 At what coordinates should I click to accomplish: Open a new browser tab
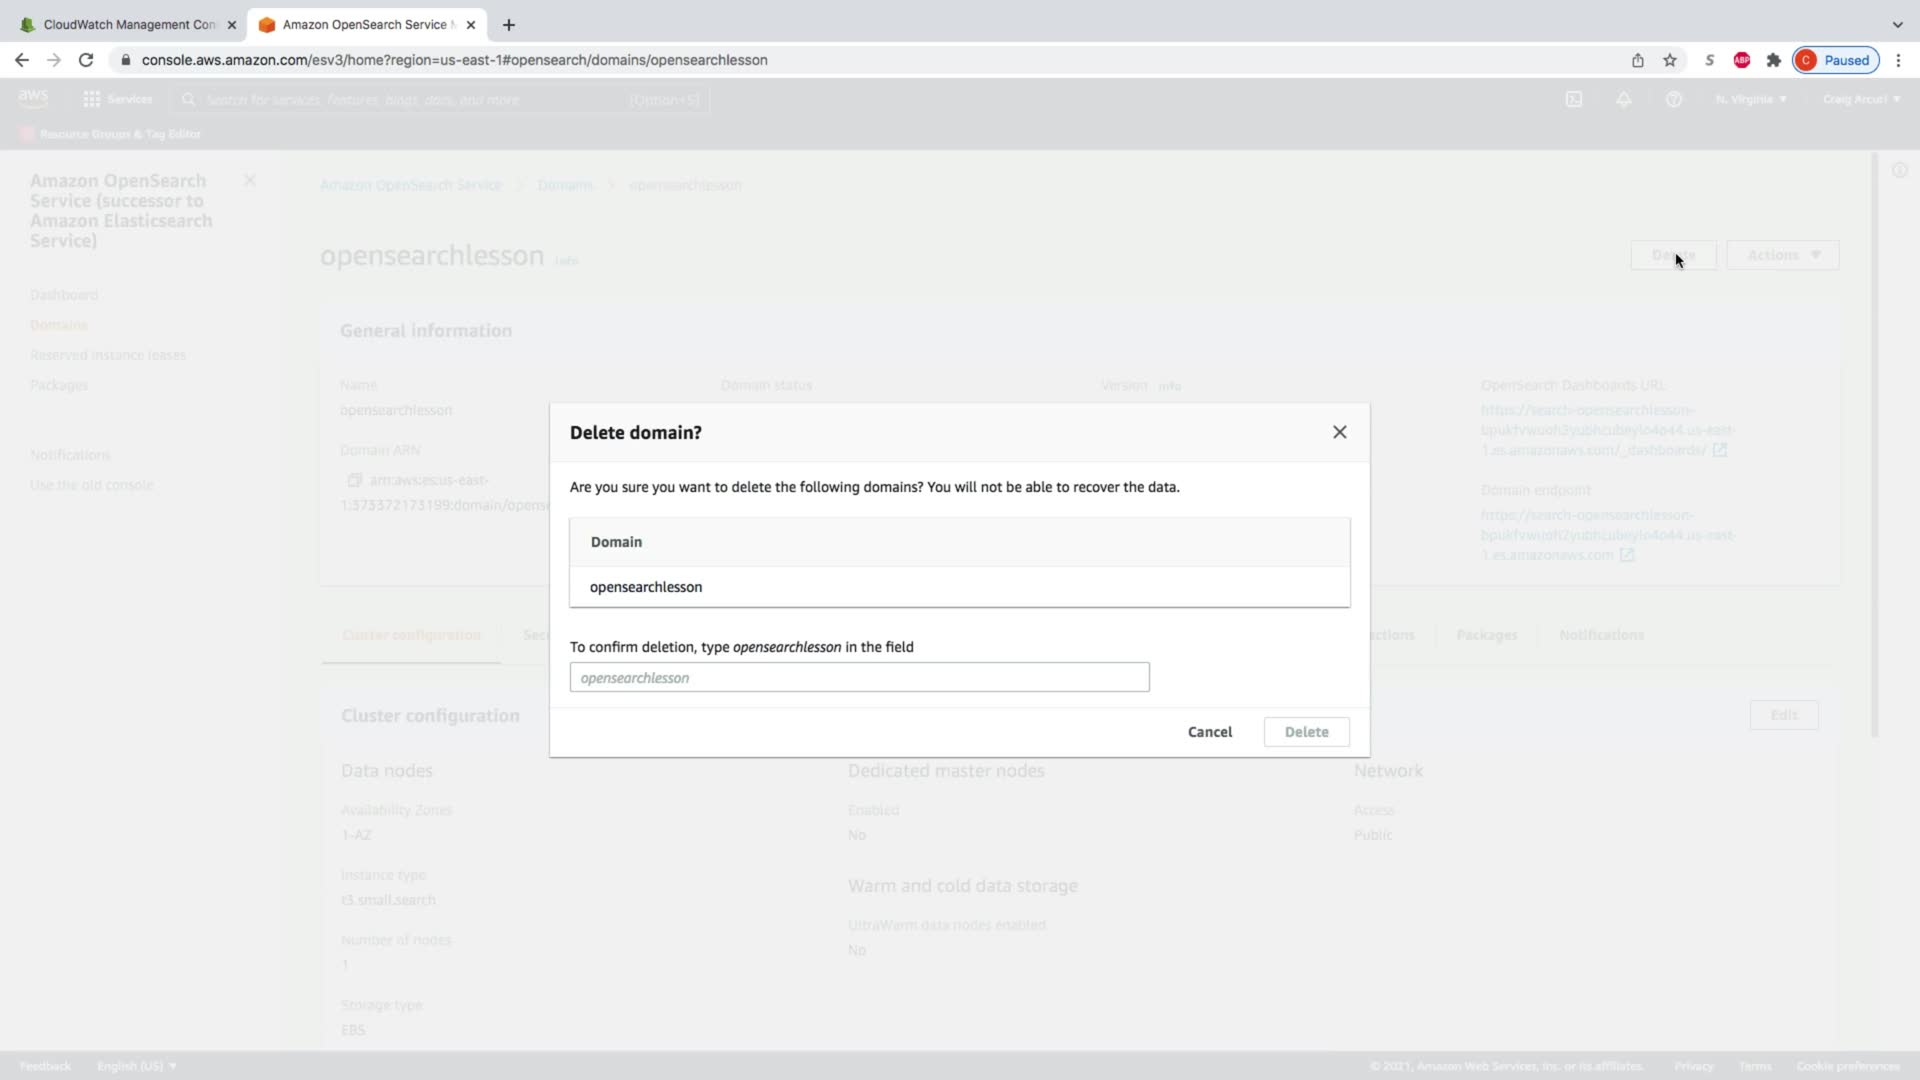point(509,24)
